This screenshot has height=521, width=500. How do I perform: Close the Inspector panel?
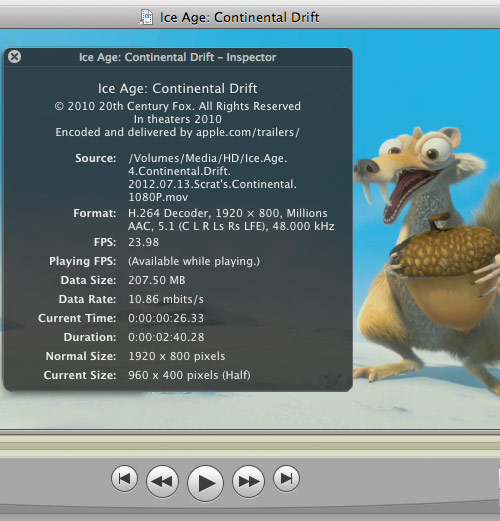tap(14, 57)
